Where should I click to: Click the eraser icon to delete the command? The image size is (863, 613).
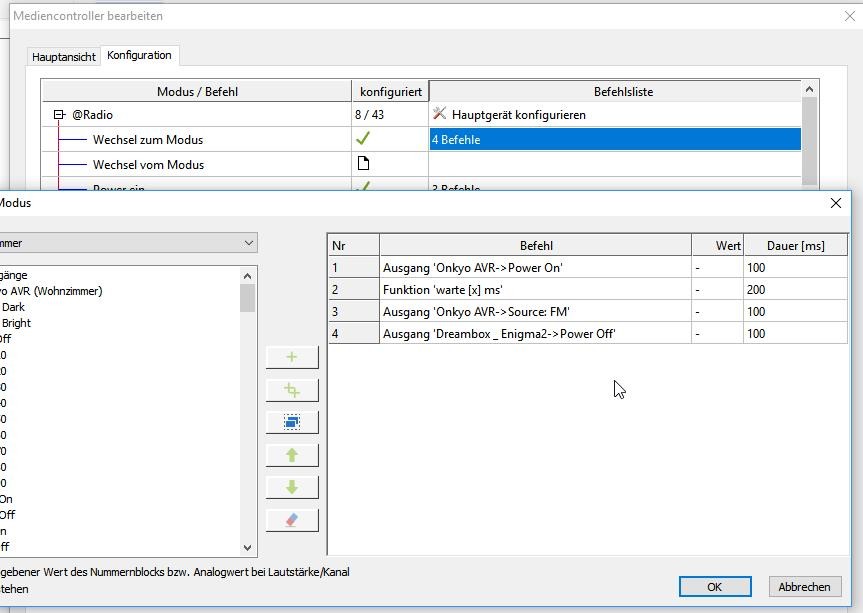tap(291, 520)
